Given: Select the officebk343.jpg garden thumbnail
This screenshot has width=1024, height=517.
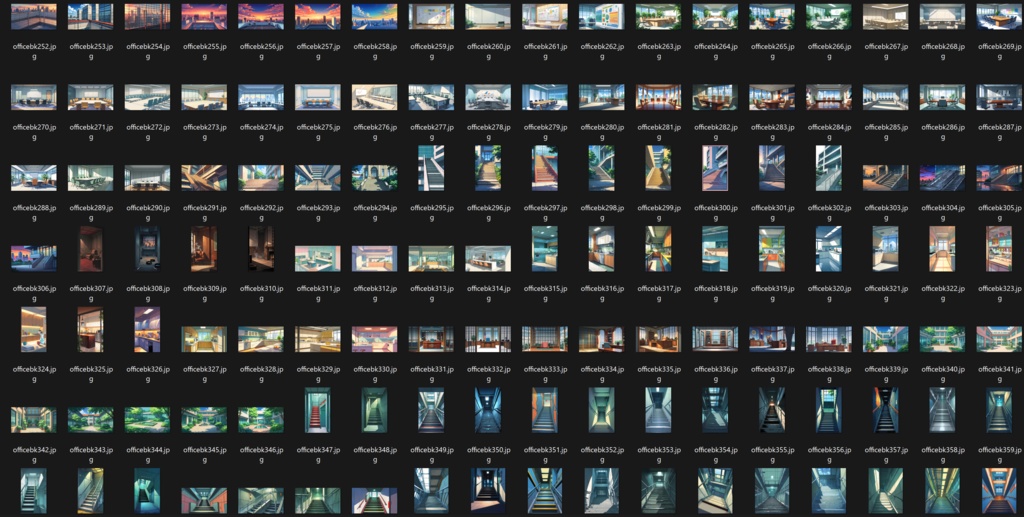Looking at the screenshot, I should point(91,420).
